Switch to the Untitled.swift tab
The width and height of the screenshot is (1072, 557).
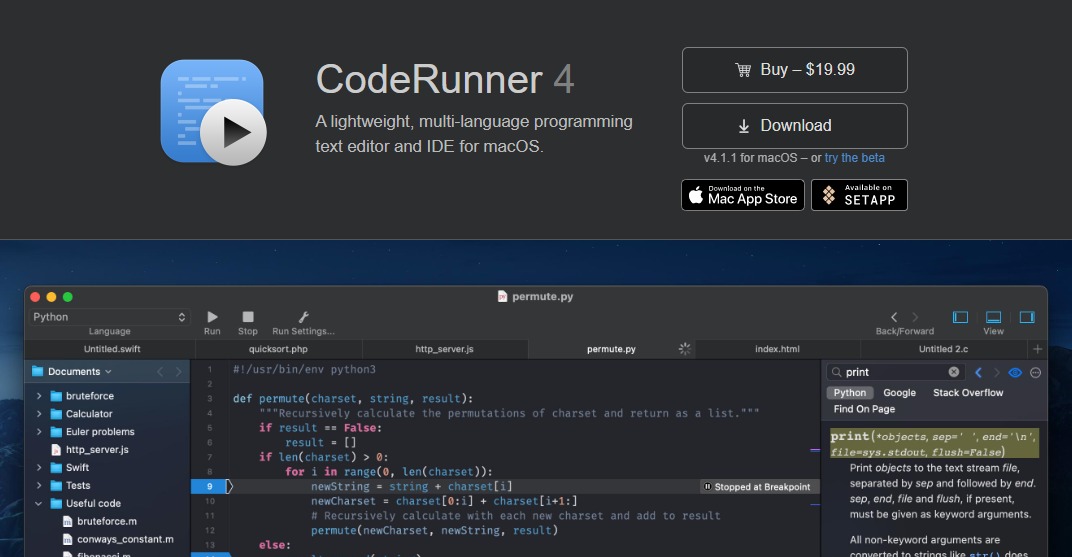point(111,349)
